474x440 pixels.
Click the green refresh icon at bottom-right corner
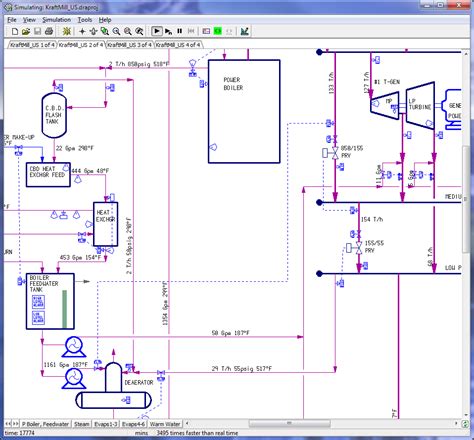pyautogui.click(x=465, y=424)
